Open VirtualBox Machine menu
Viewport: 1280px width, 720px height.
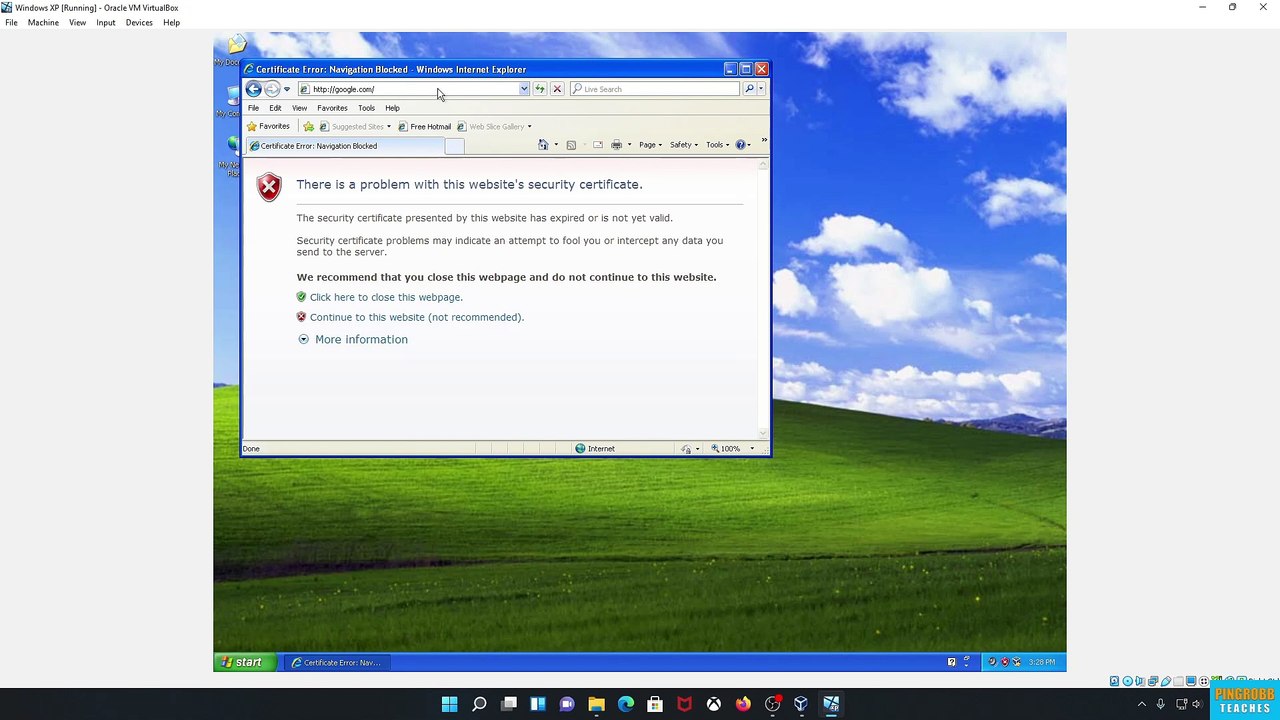click(43, 22)
